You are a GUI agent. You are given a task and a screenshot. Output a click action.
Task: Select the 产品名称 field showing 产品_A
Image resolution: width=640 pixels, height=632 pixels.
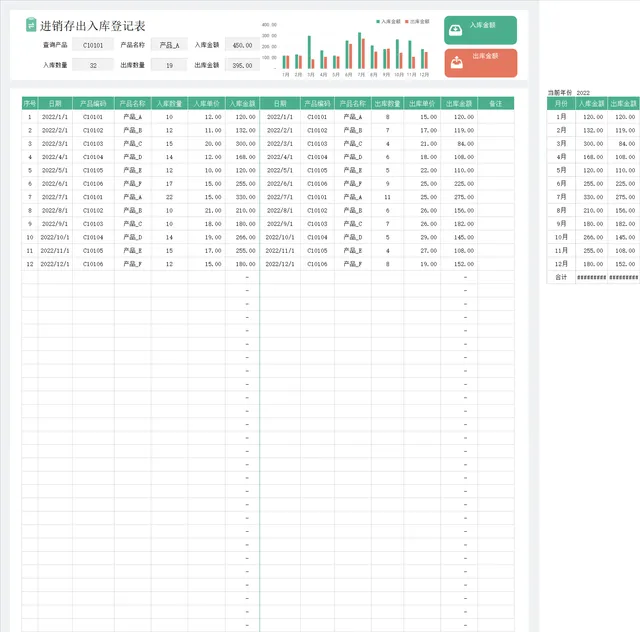pyautogui.click(x=169, y=45)
